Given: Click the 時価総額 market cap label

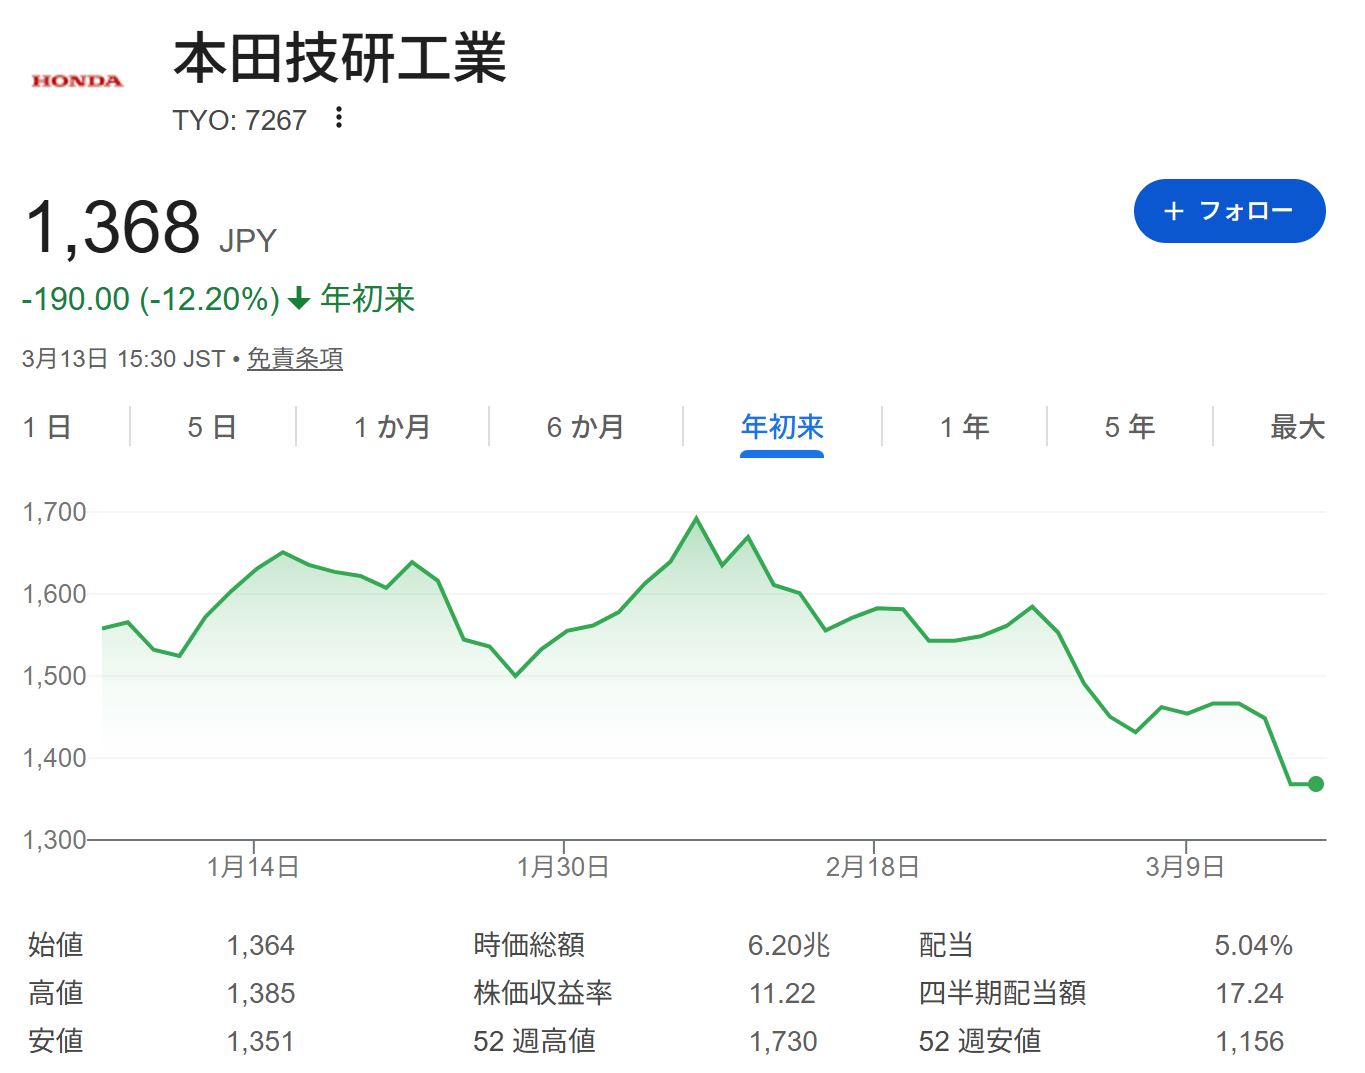Looking at the screenshot, I should coord(529,945).
